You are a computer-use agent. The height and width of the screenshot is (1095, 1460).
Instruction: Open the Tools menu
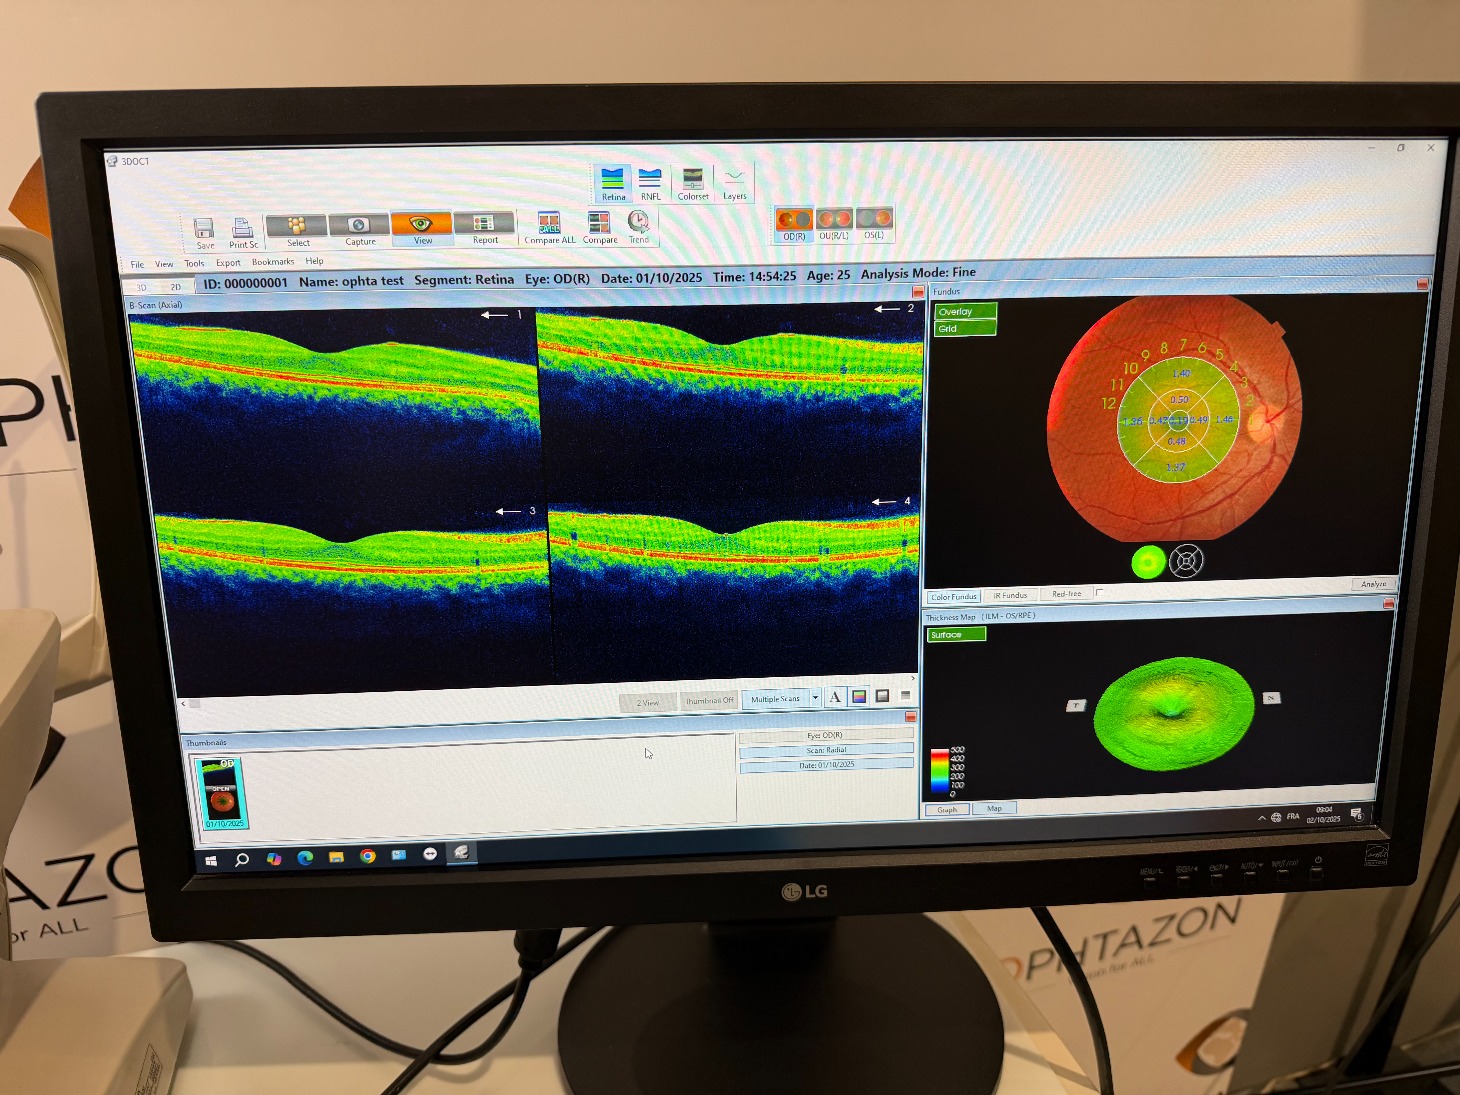pyautogui.click(x=194, y=263)
